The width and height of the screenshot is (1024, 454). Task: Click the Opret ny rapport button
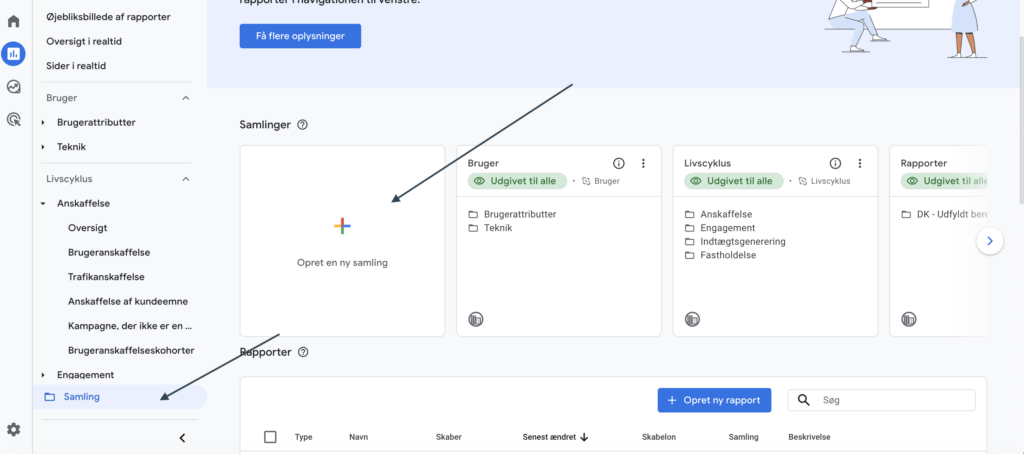714,400
